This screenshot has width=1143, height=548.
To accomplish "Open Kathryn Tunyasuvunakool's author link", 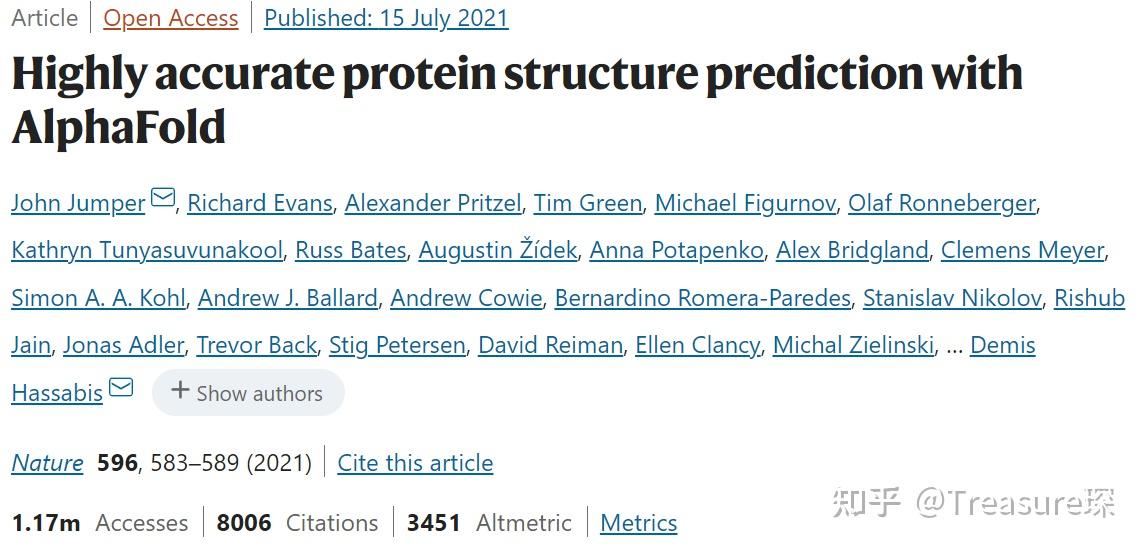I will (x=147, y=250).
